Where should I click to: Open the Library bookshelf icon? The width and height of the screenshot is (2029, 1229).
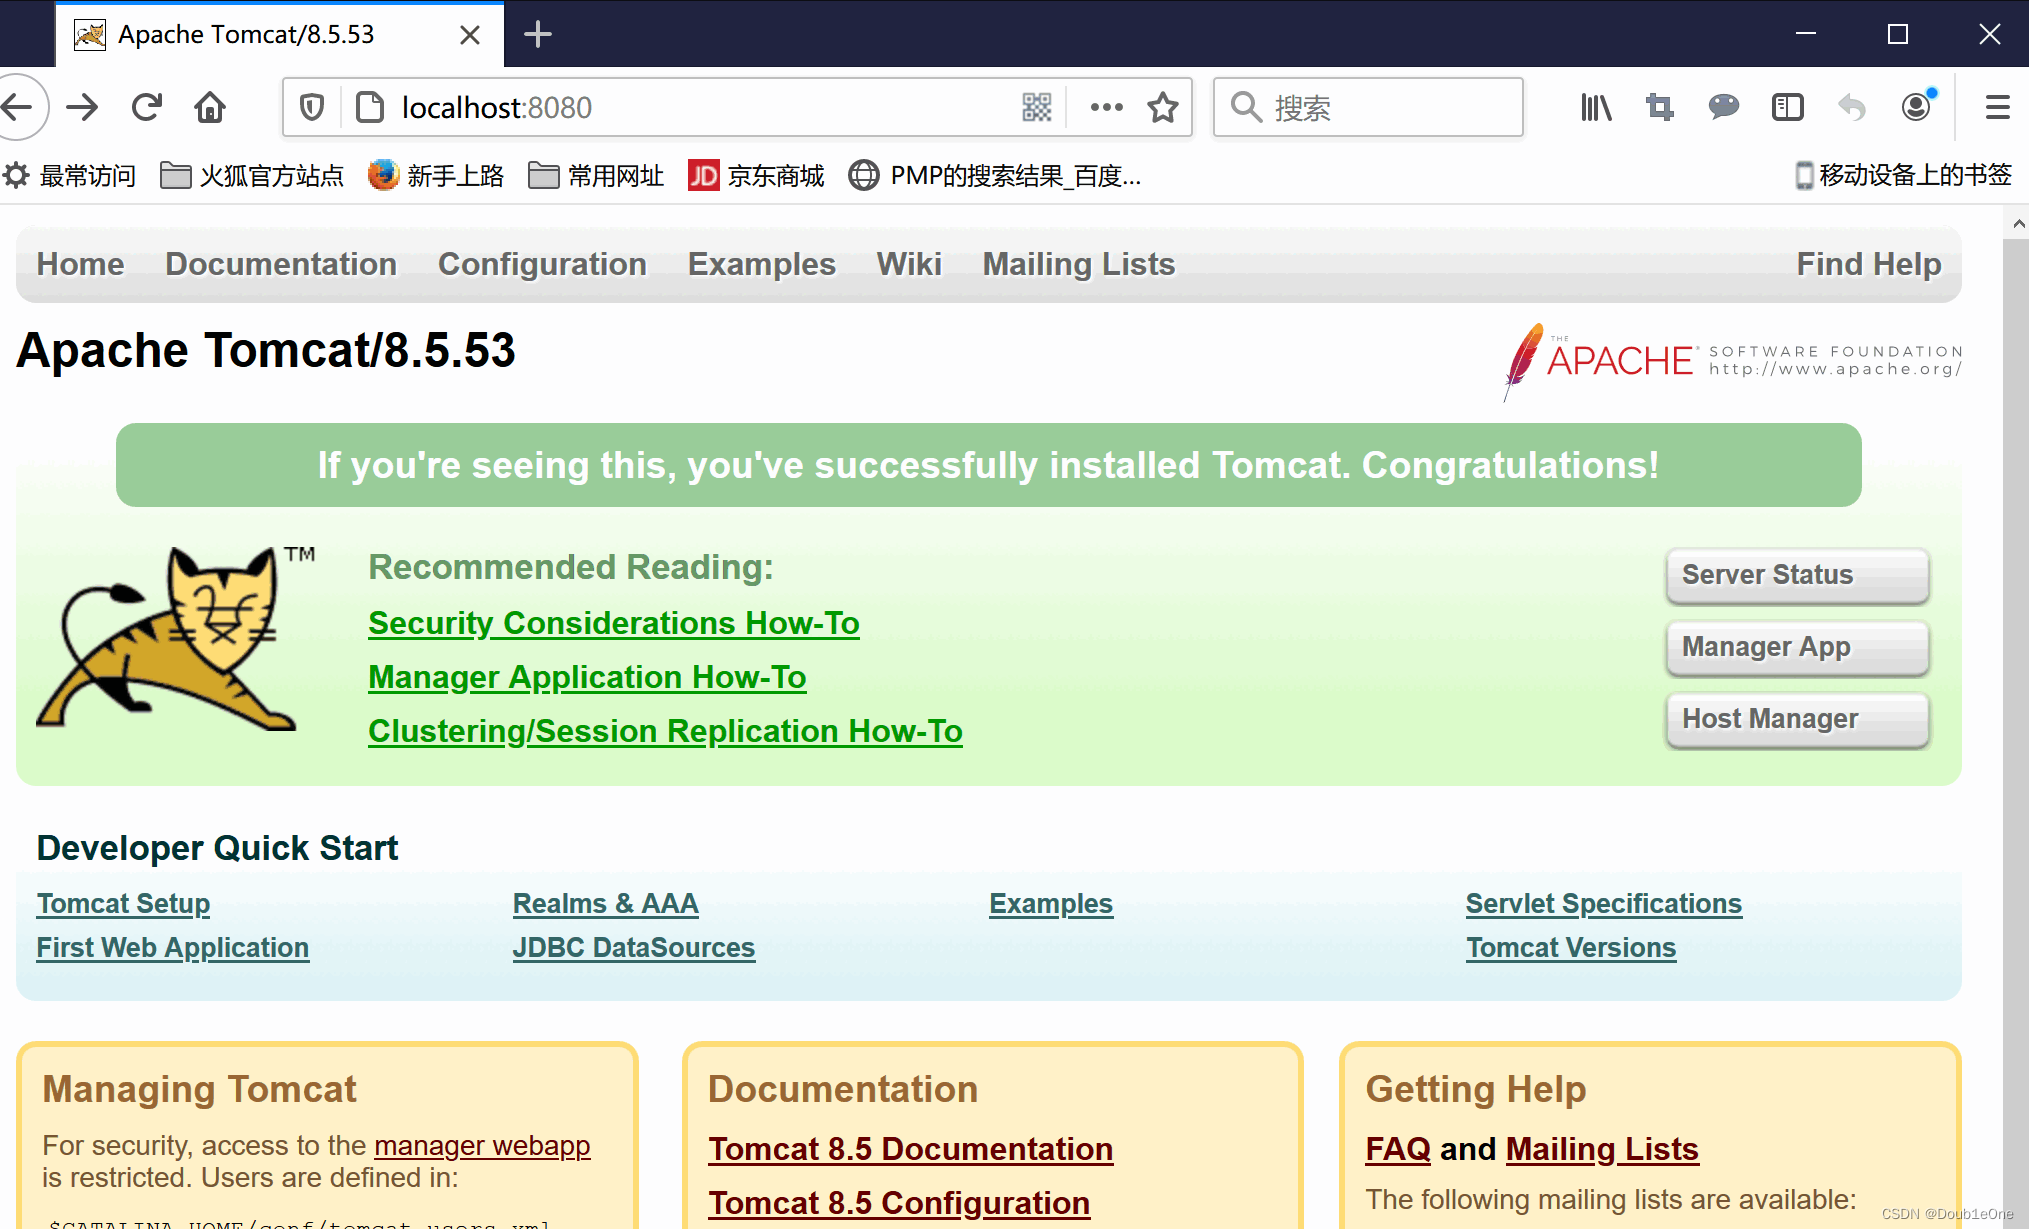click(x=1596, y=107)
